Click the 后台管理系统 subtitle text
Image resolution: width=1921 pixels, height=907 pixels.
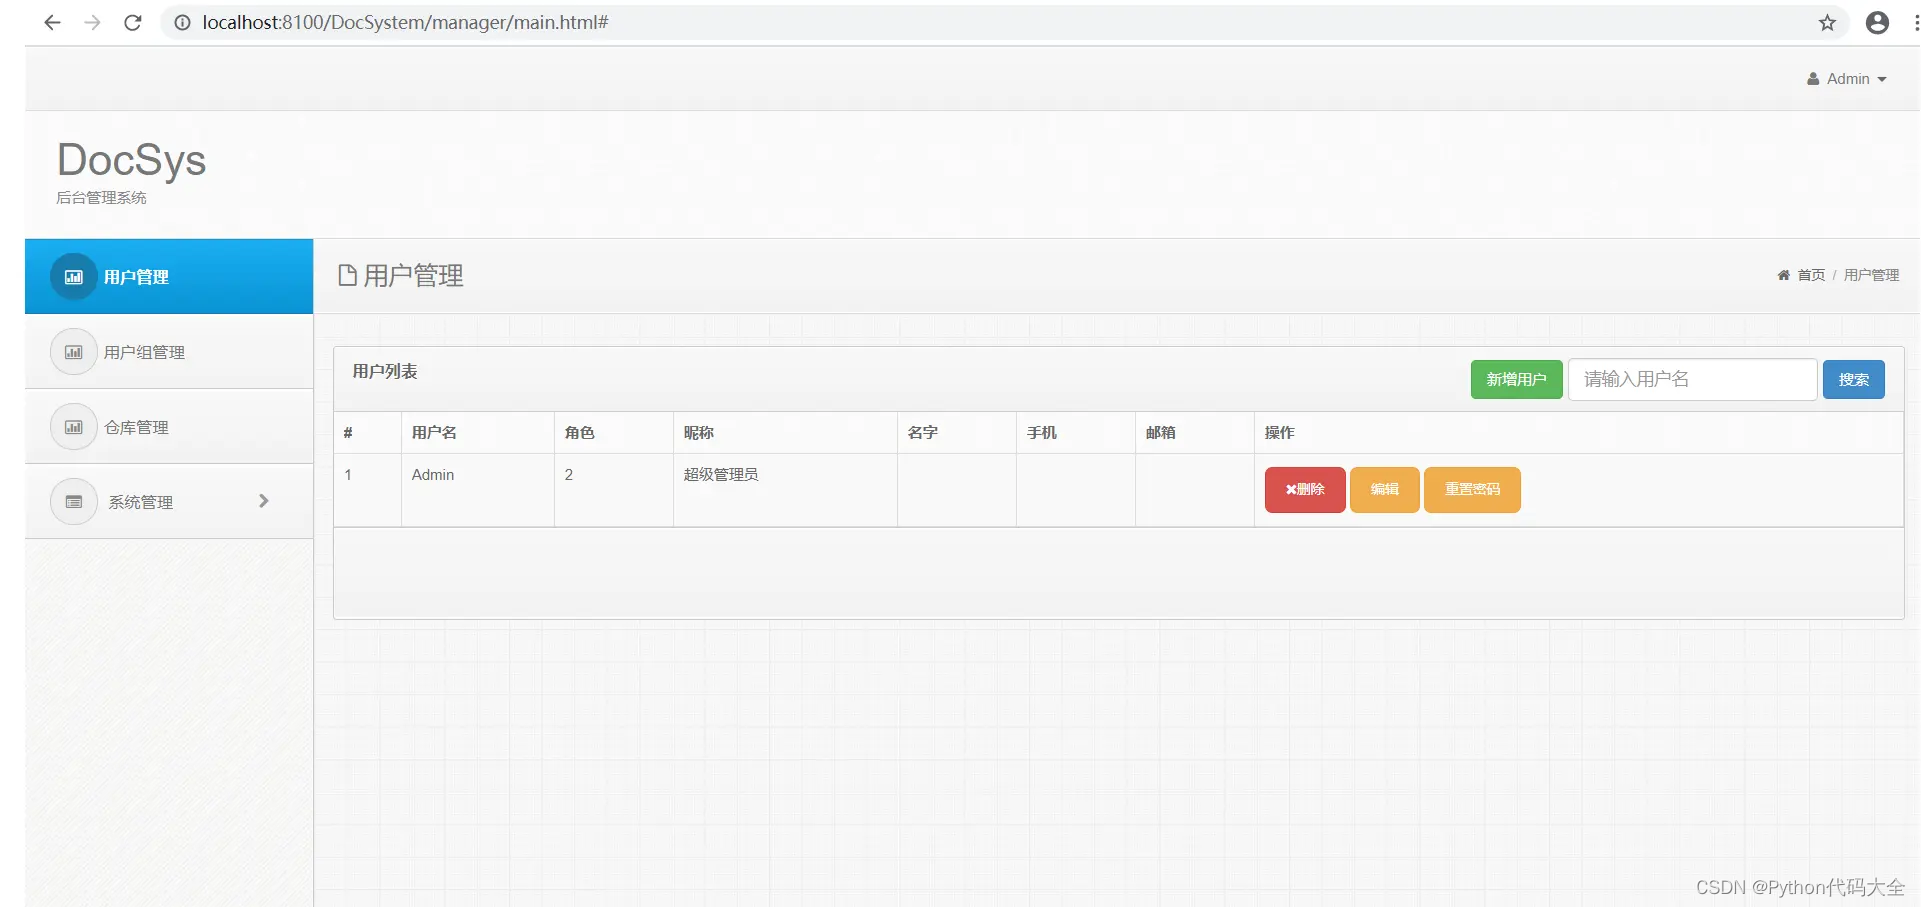(101, 198)
